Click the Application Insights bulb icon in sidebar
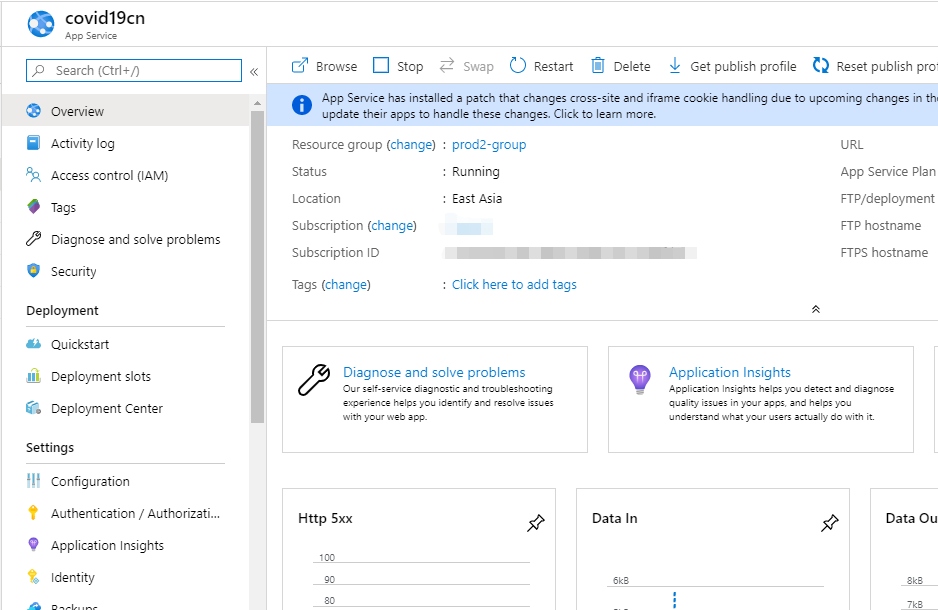Image resolution: width=938 pixels, height=610 pixels. tap(34, 544)
